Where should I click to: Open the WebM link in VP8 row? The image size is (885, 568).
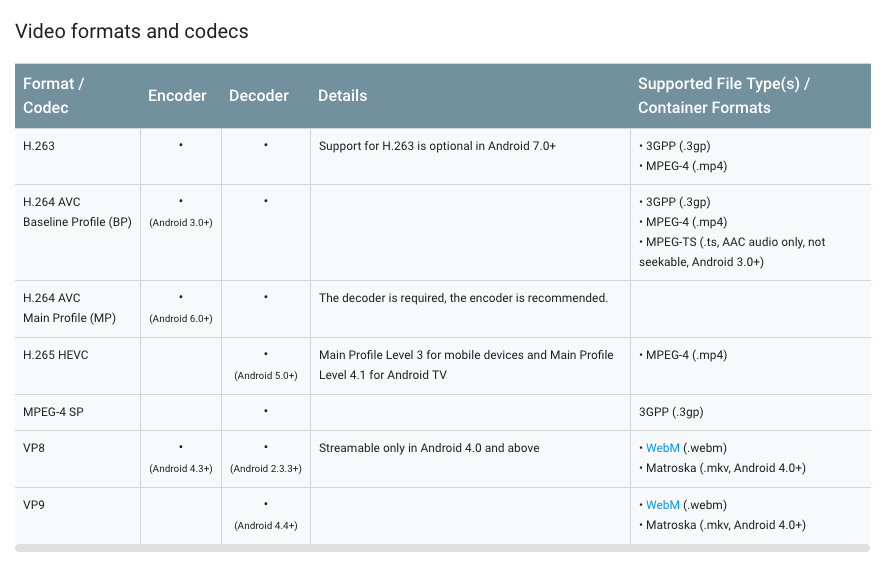pyautogui.click(x=662, y=448)
